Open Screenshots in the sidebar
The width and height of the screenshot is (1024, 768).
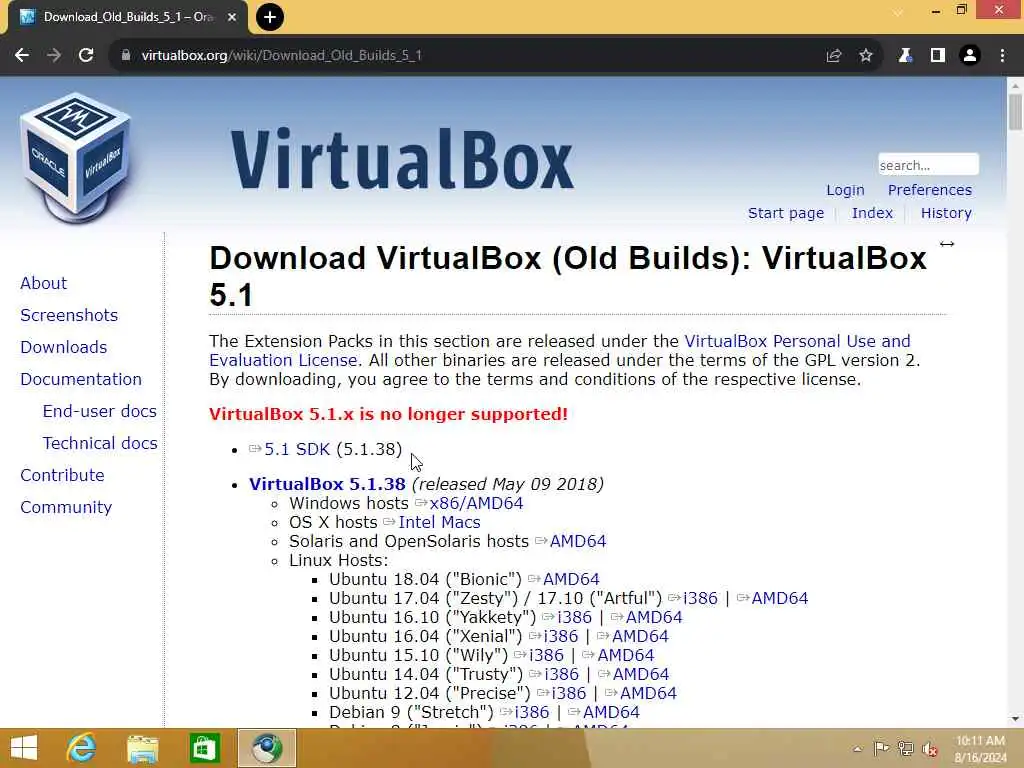coord(69,315)
